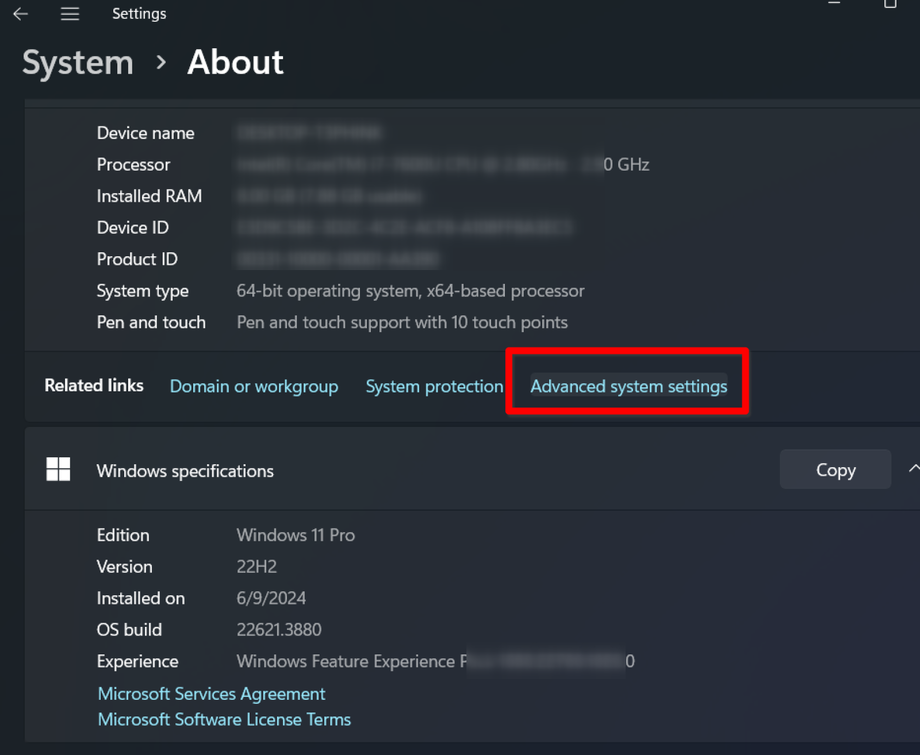Click the Settings window title text

pos(139,14)
